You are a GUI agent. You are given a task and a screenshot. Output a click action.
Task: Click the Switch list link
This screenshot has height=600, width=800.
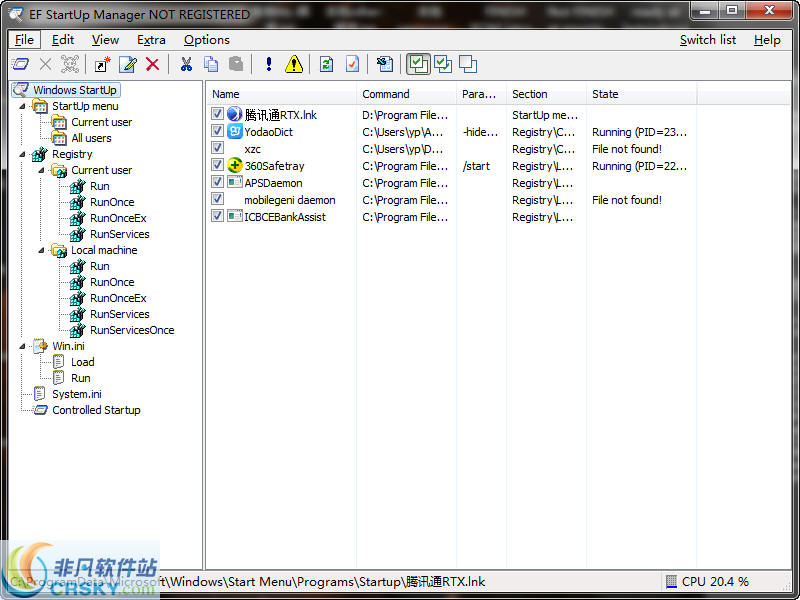[x=708, y=40]
